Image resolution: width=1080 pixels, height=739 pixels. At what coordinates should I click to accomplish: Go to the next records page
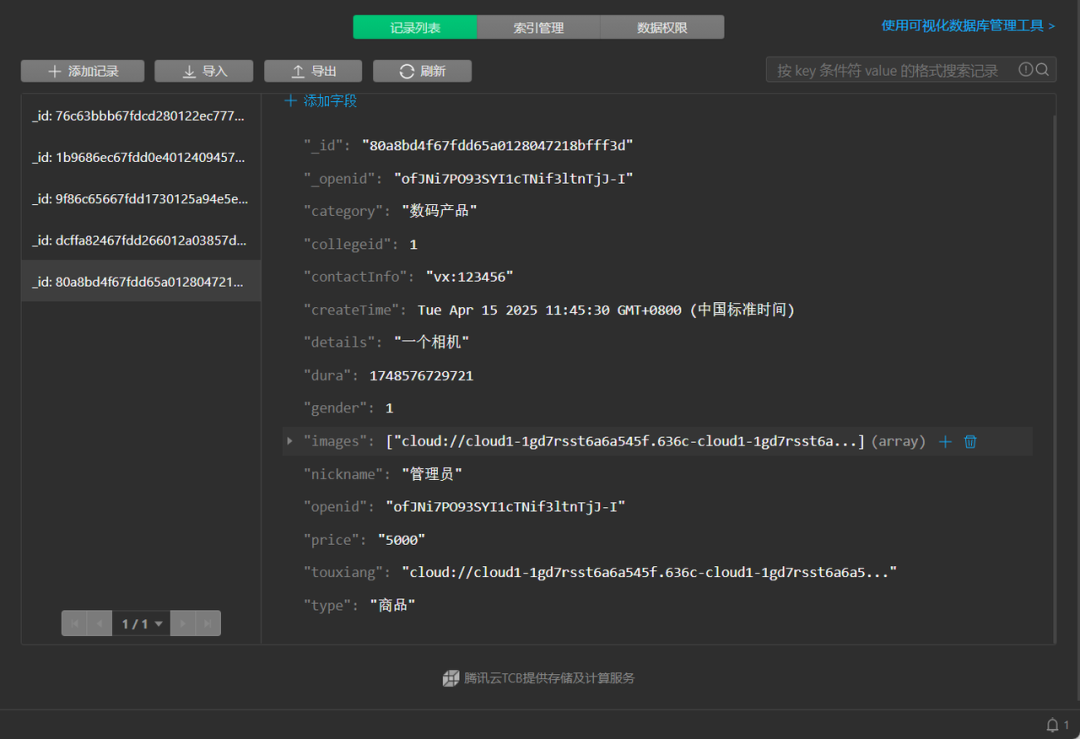pos(182,624)
